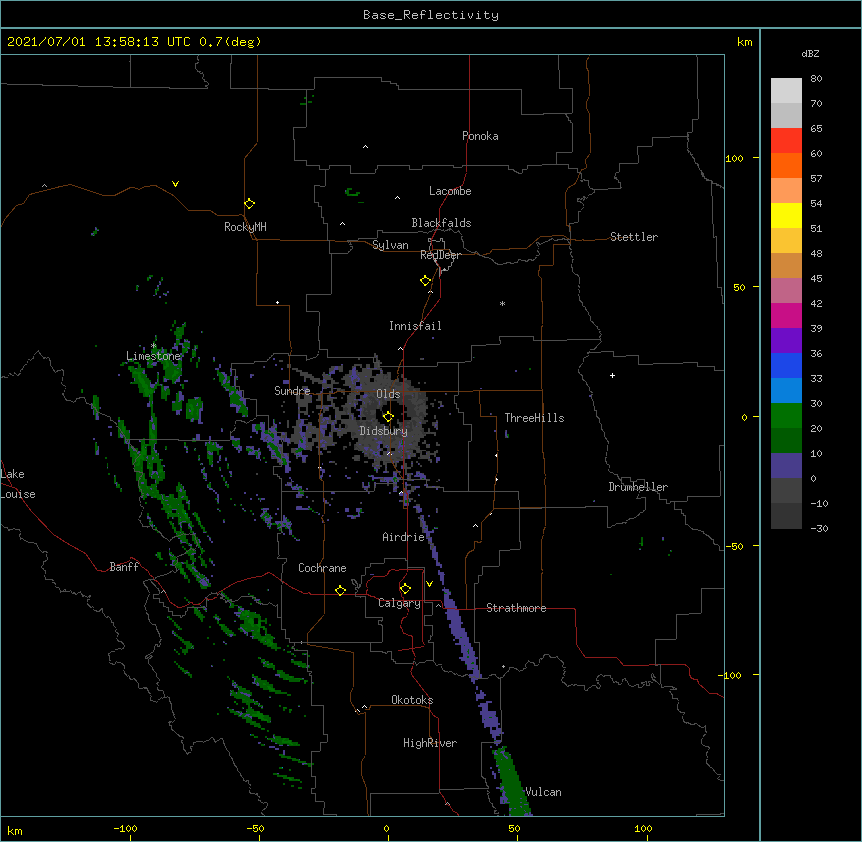Pick the purple 36-39 dBZ legend swatch
This screenshot has width=862, height=842.
[x=786, y=341]
